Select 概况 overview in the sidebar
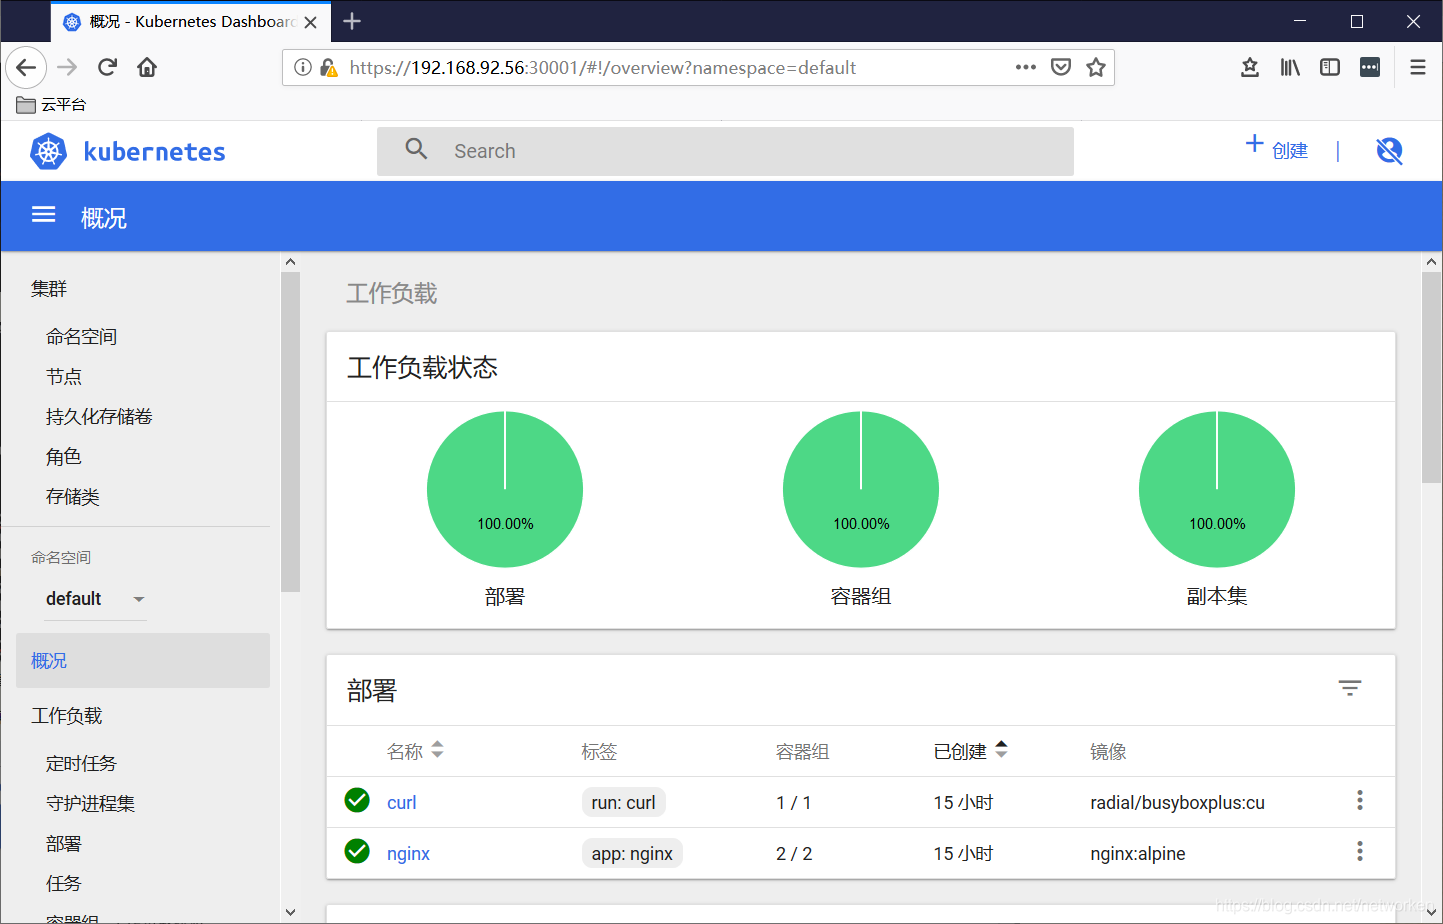 point(143,660)
